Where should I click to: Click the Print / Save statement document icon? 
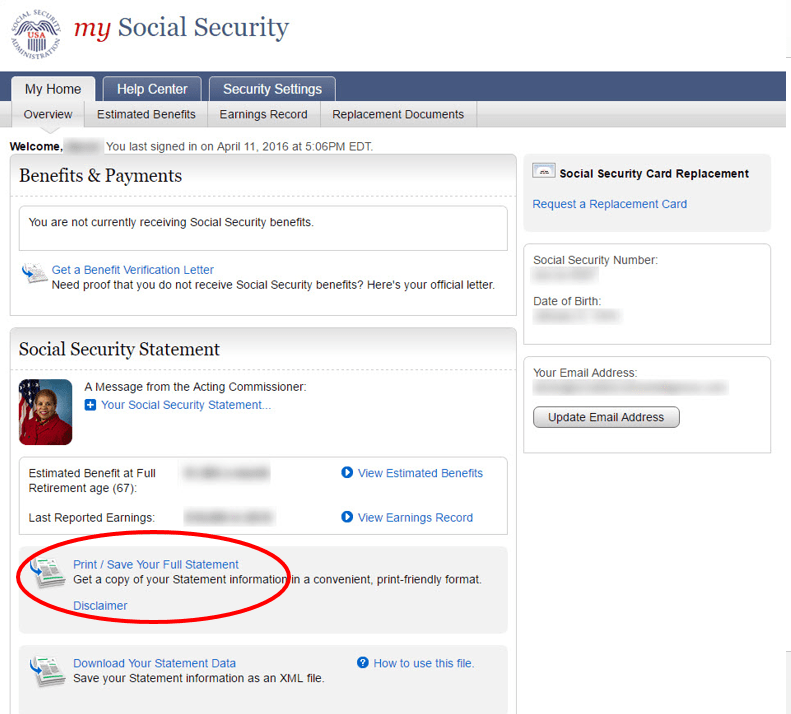pyautogui.click(x=47, y=573)
